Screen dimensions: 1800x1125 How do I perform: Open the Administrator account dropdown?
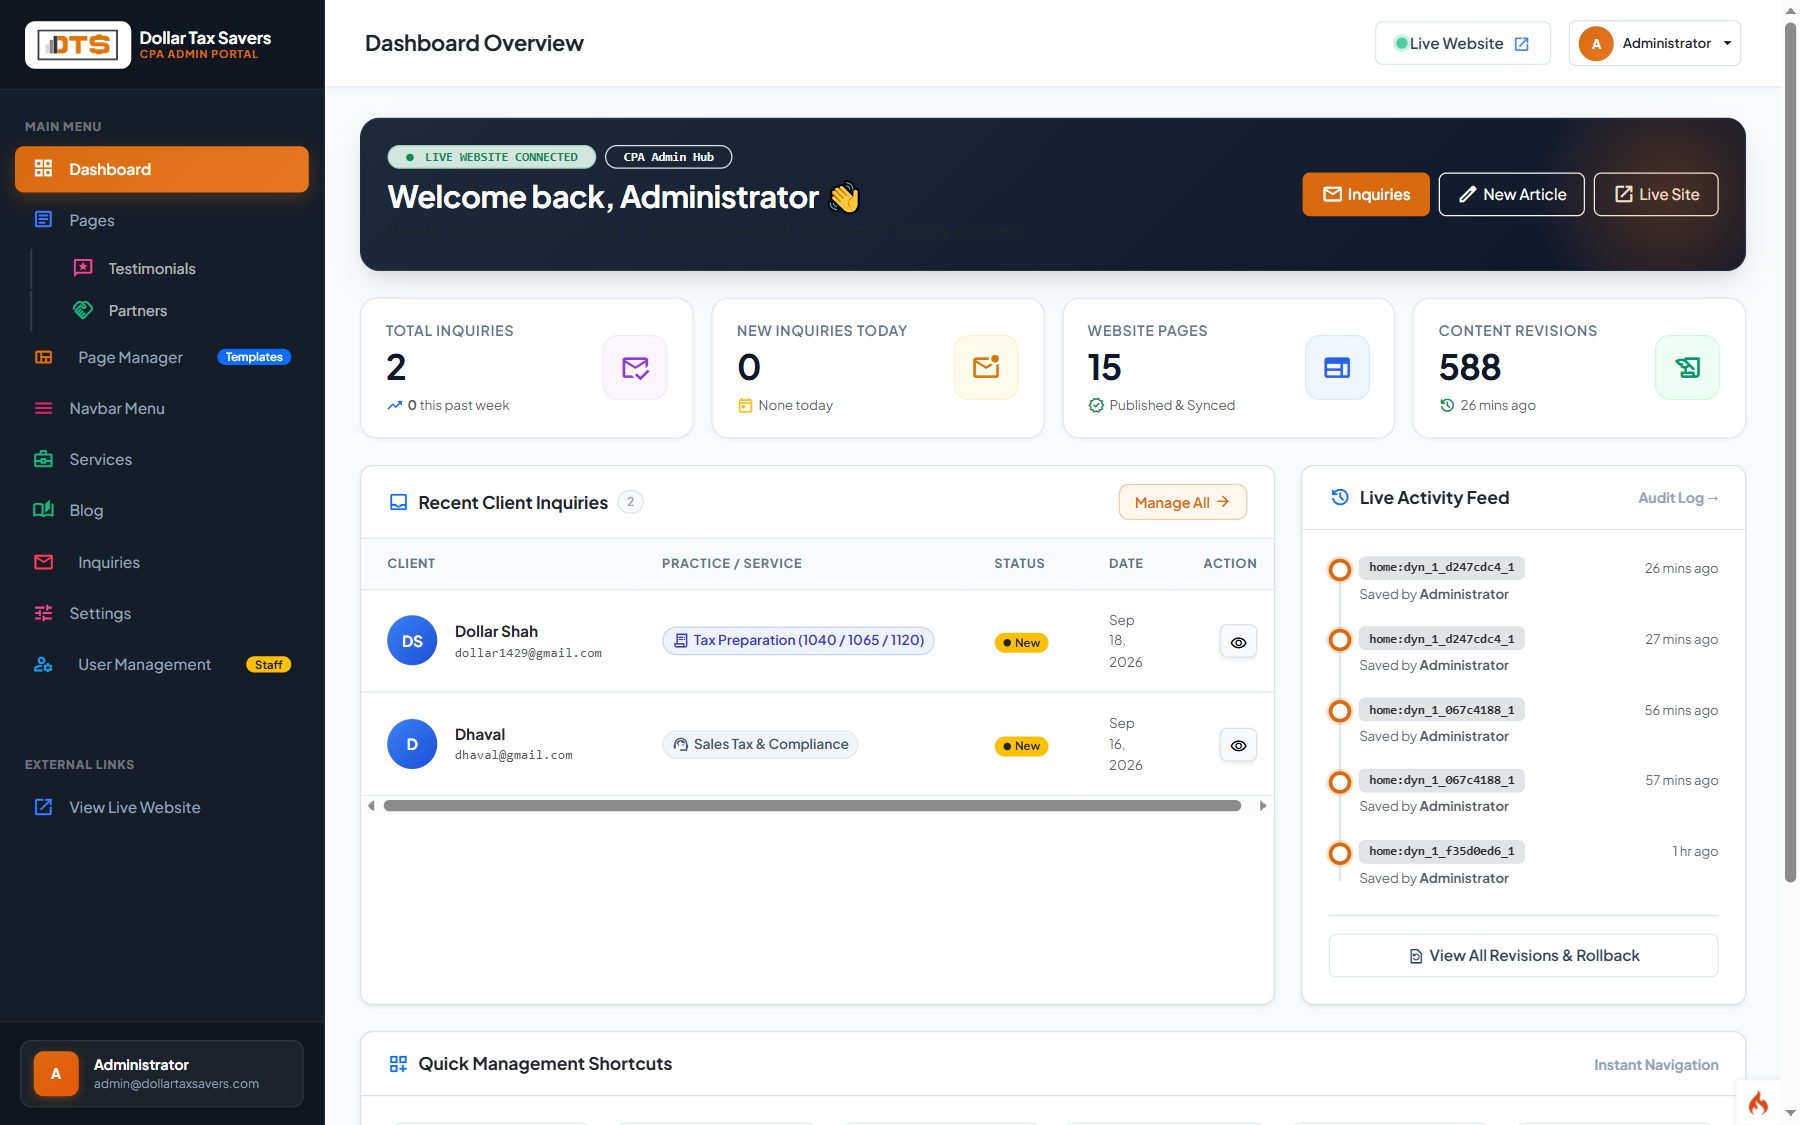click(x=1654, y=43)
